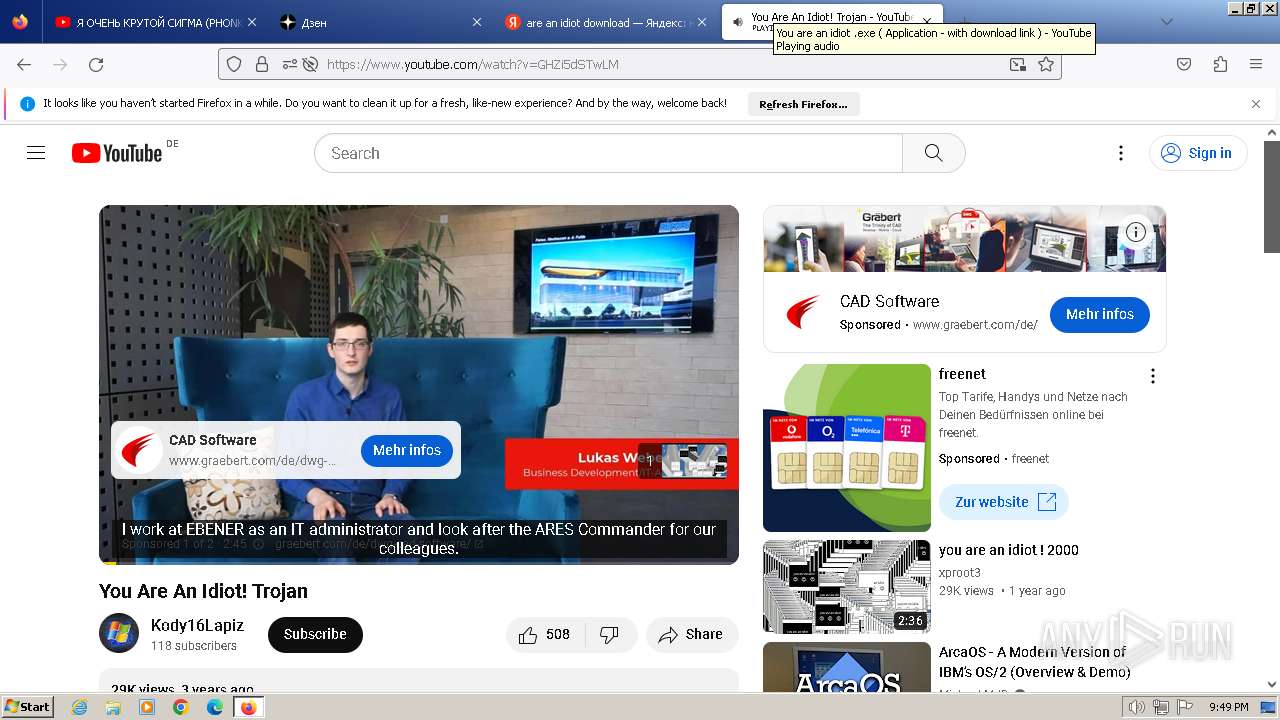Mute the playing YouTube tab audio icon
Viewport: 1280px width, 720px height.
click(738, 21)
